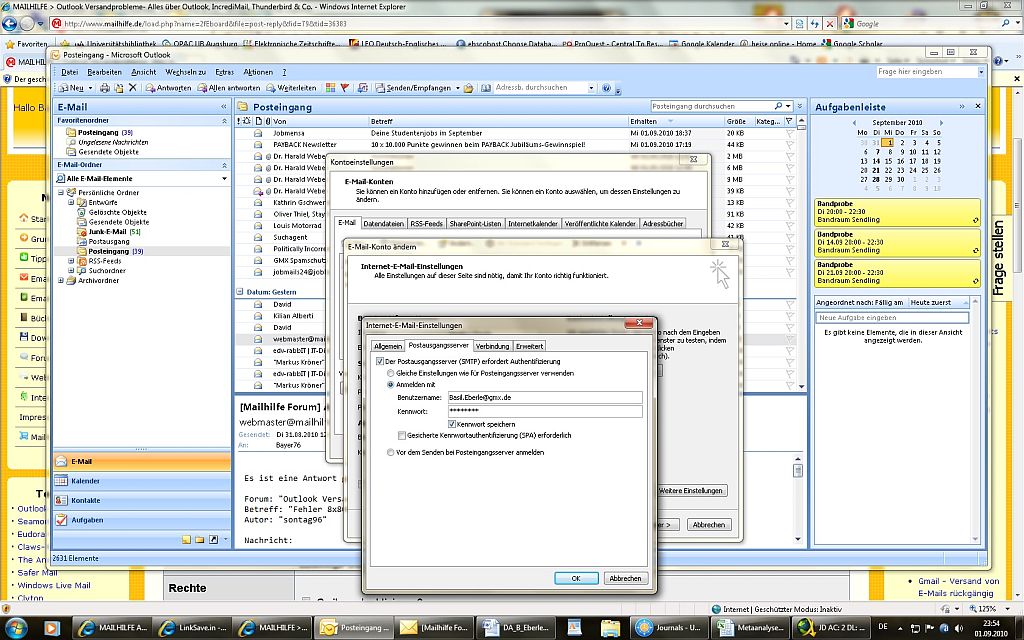Open the Gelöschte Objekte folder

coord(118,212)
